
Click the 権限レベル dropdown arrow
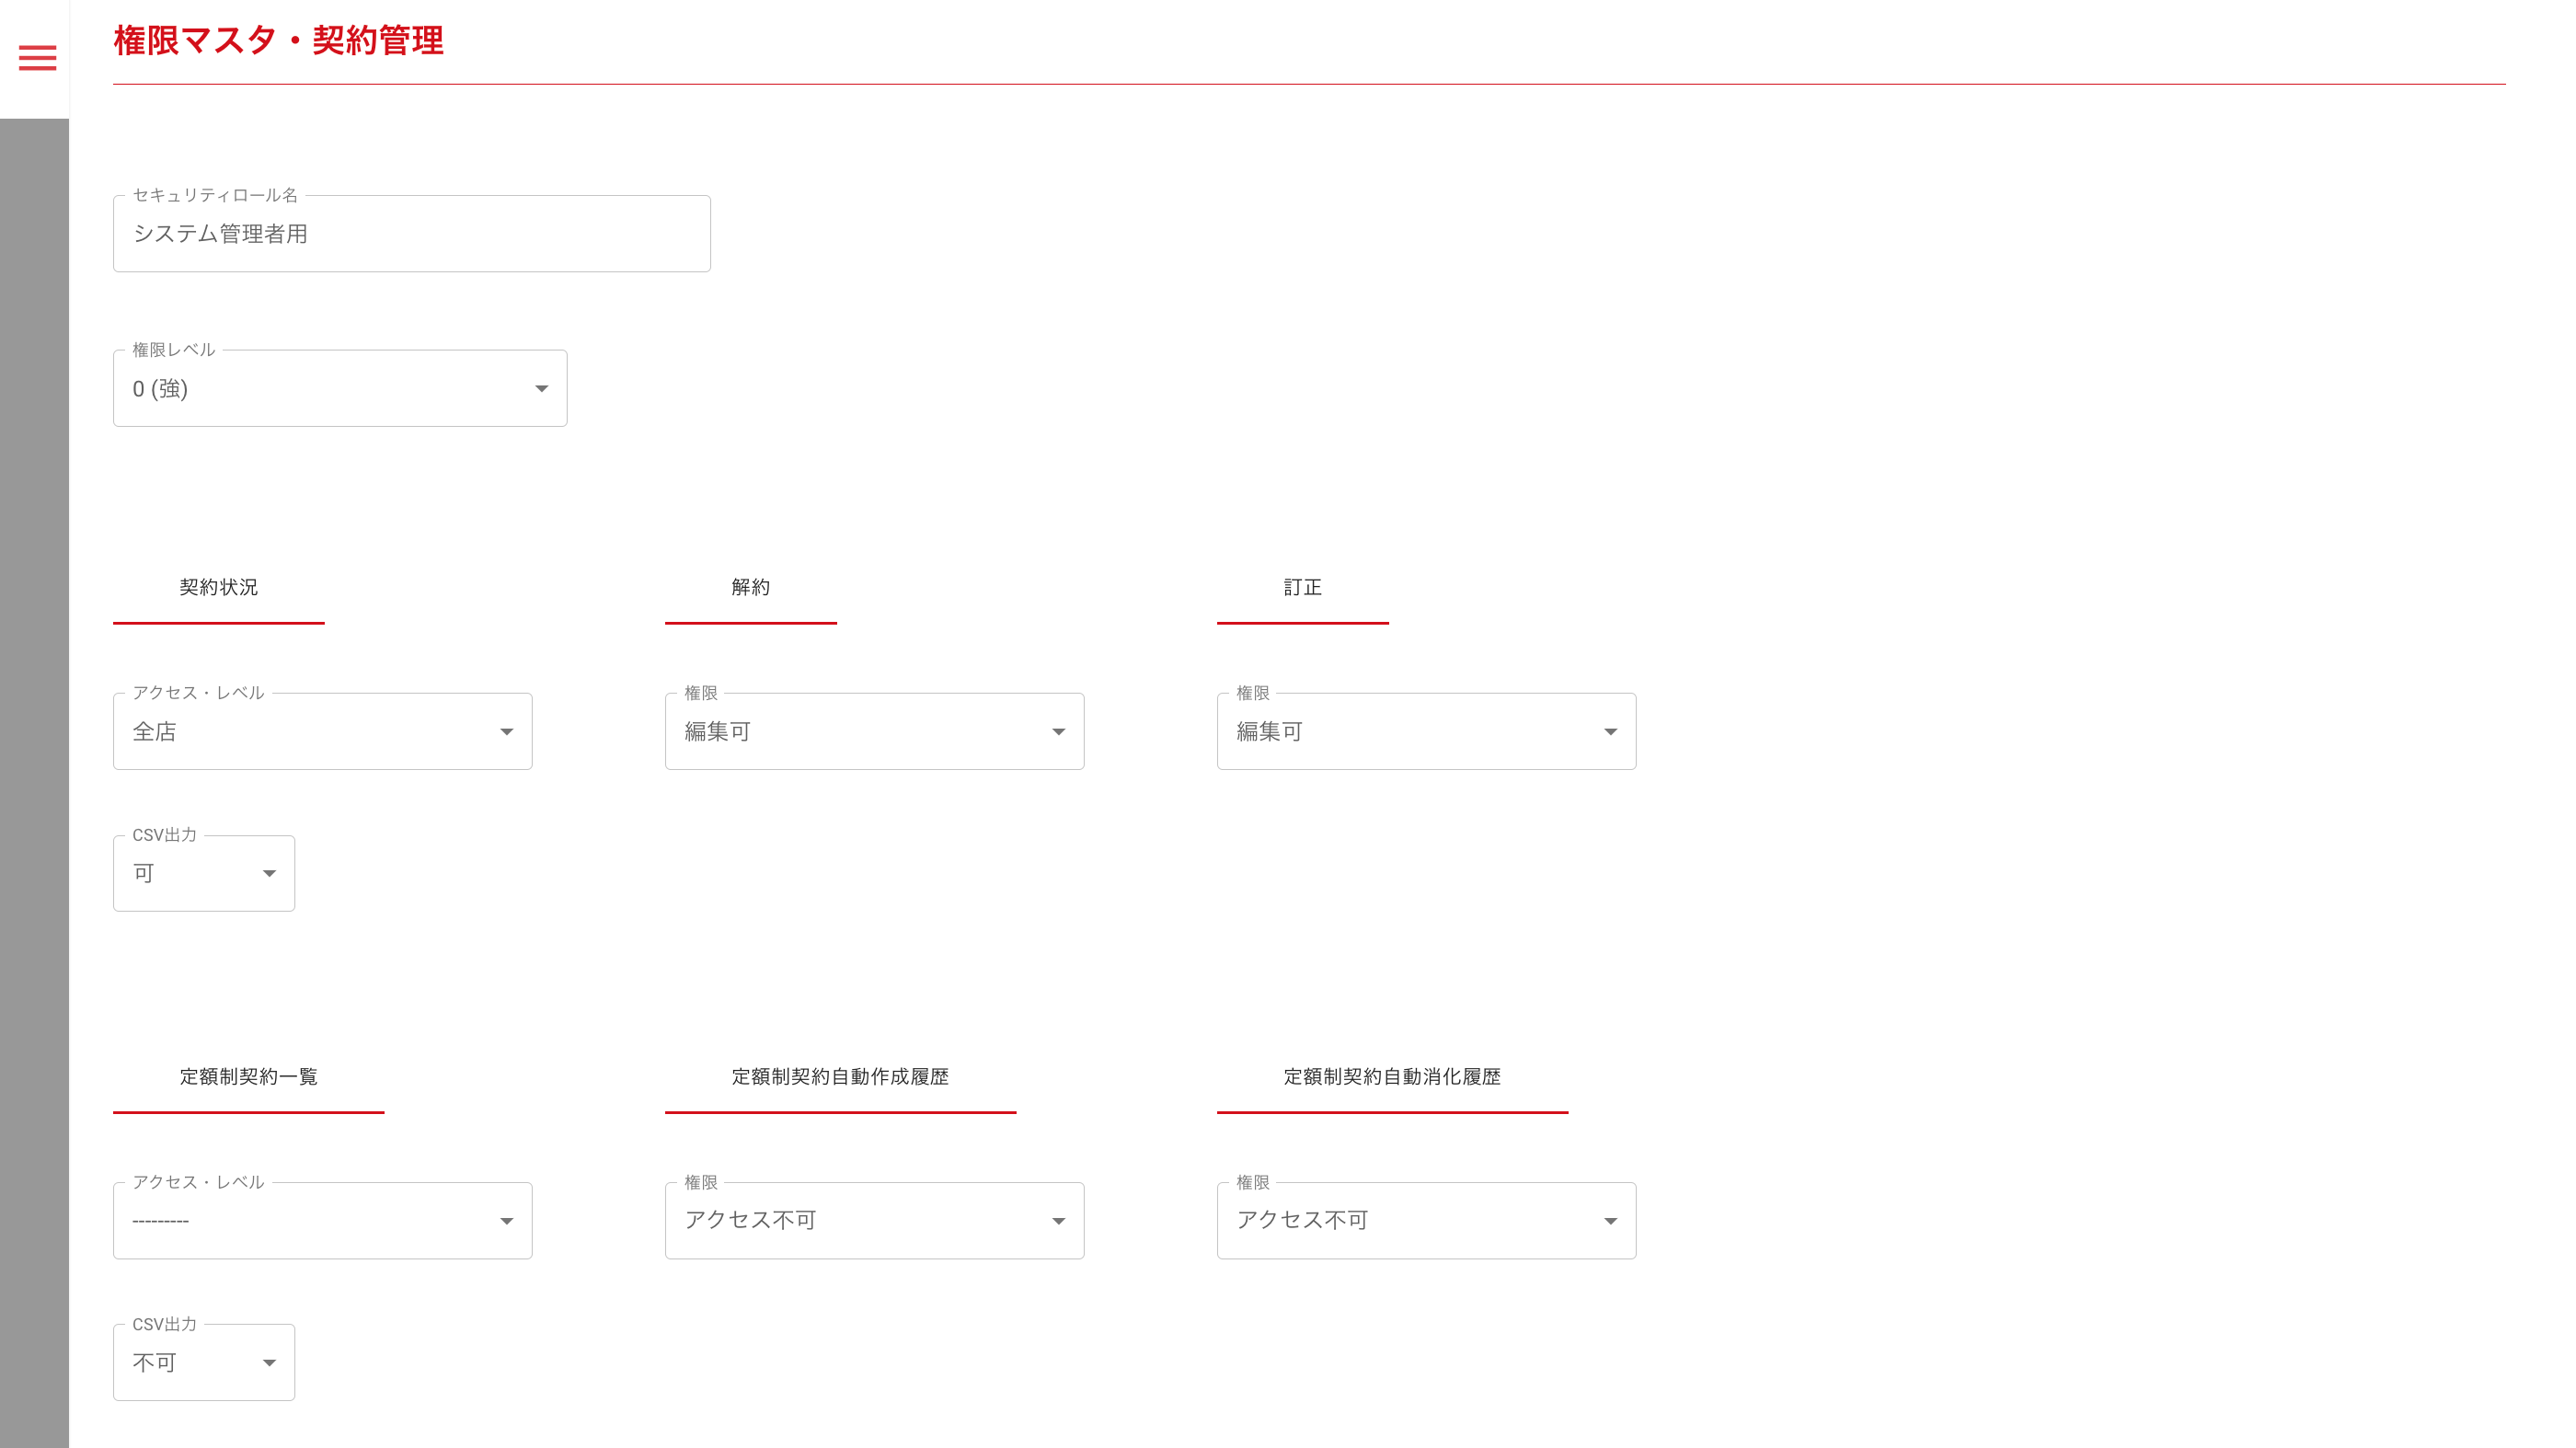(541, 389)
